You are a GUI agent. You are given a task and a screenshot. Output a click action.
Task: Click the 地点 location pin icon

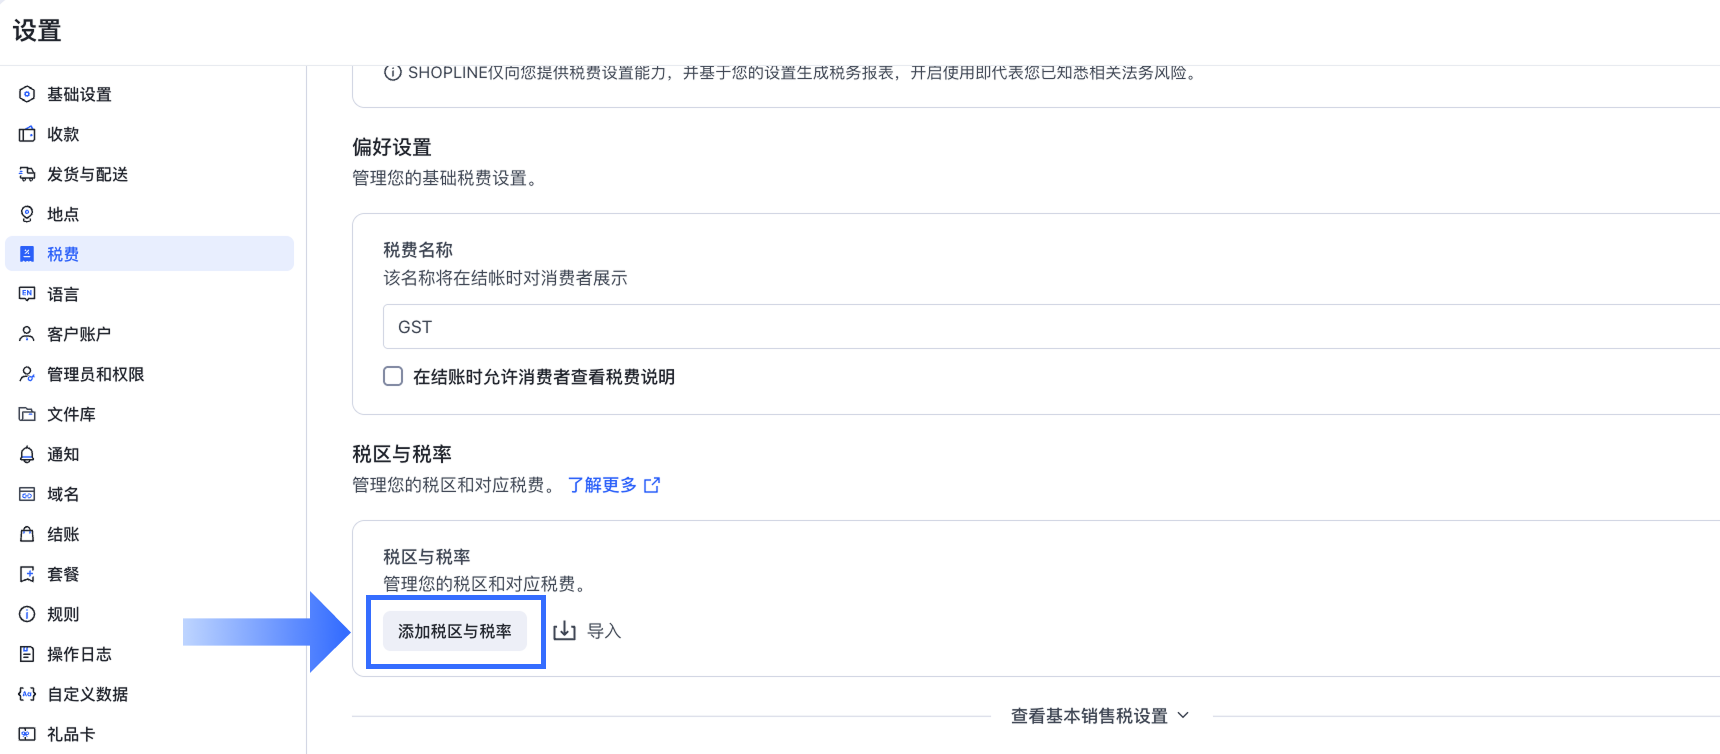(x=27, y=214)
